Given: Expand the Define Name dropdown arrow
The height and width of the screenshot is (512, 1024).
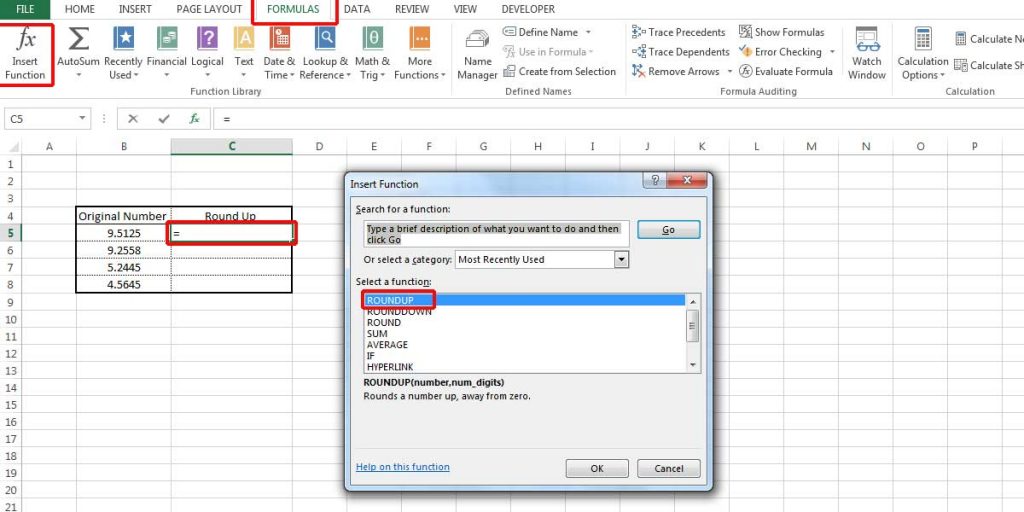Looking at the screenshot, I should [588, 32].
